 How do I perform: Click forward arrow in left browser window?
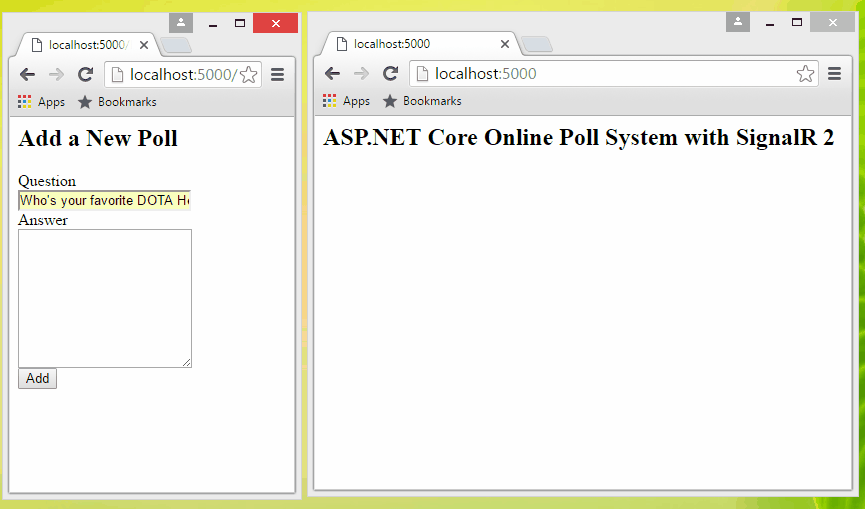point(56,74)
